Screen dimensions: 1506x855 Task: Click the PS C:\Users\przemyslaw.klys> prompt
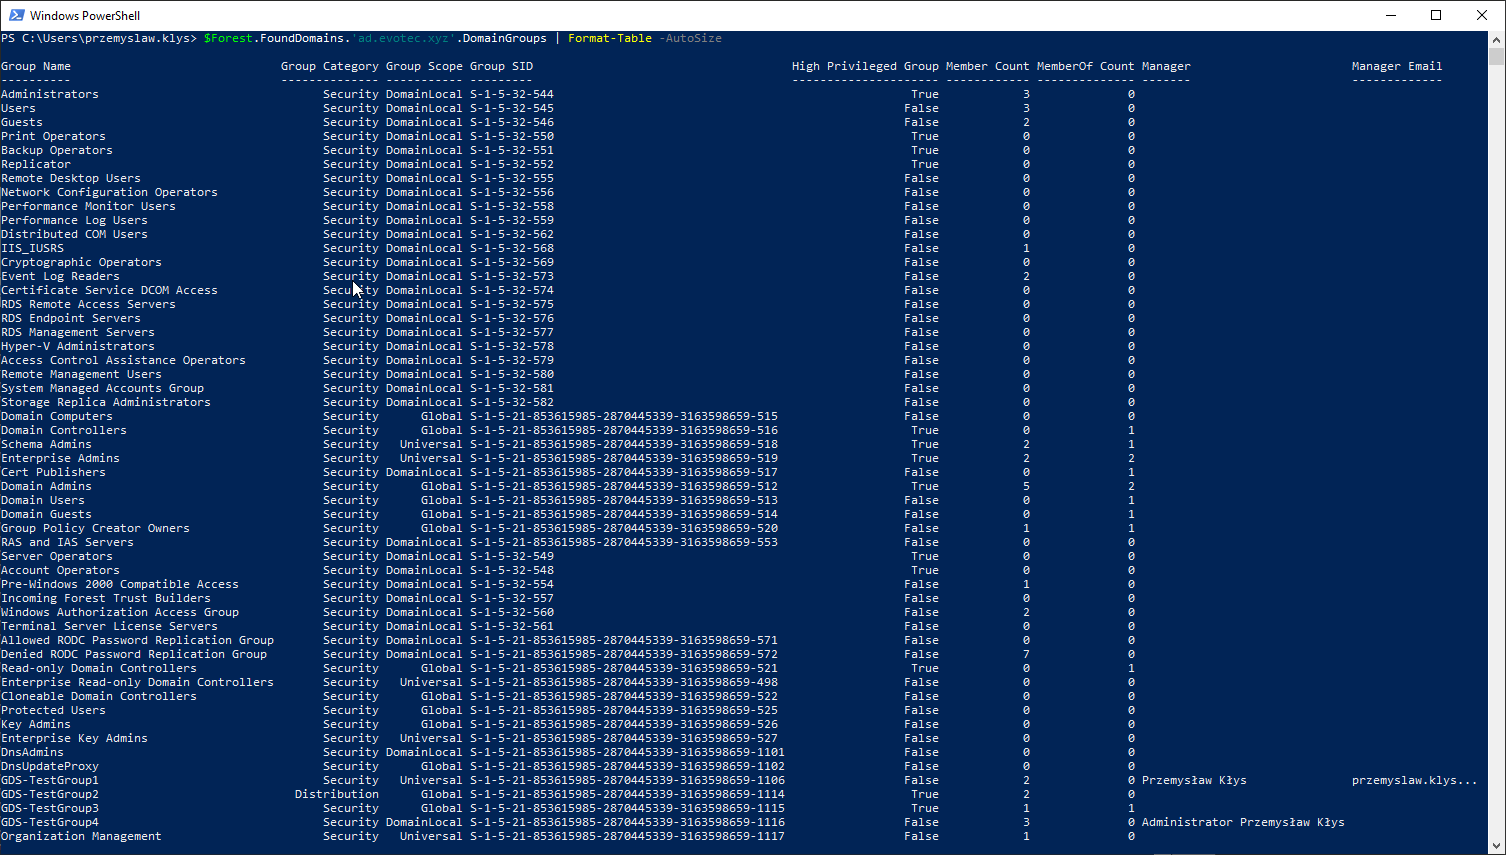click(x=100, y=37)
